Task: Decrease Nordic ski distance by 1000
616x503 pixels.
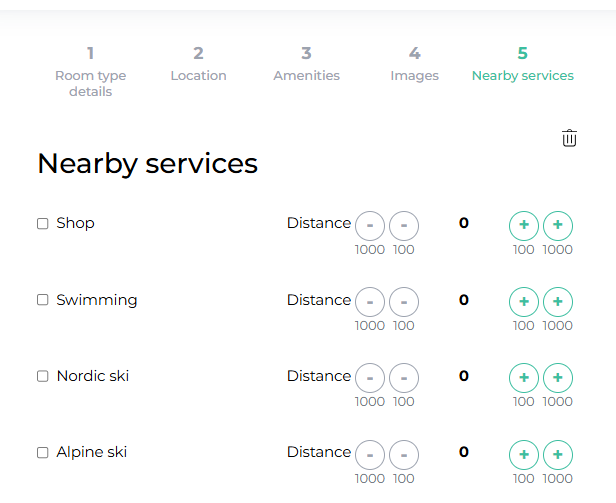Action: (x=370, y=377)
